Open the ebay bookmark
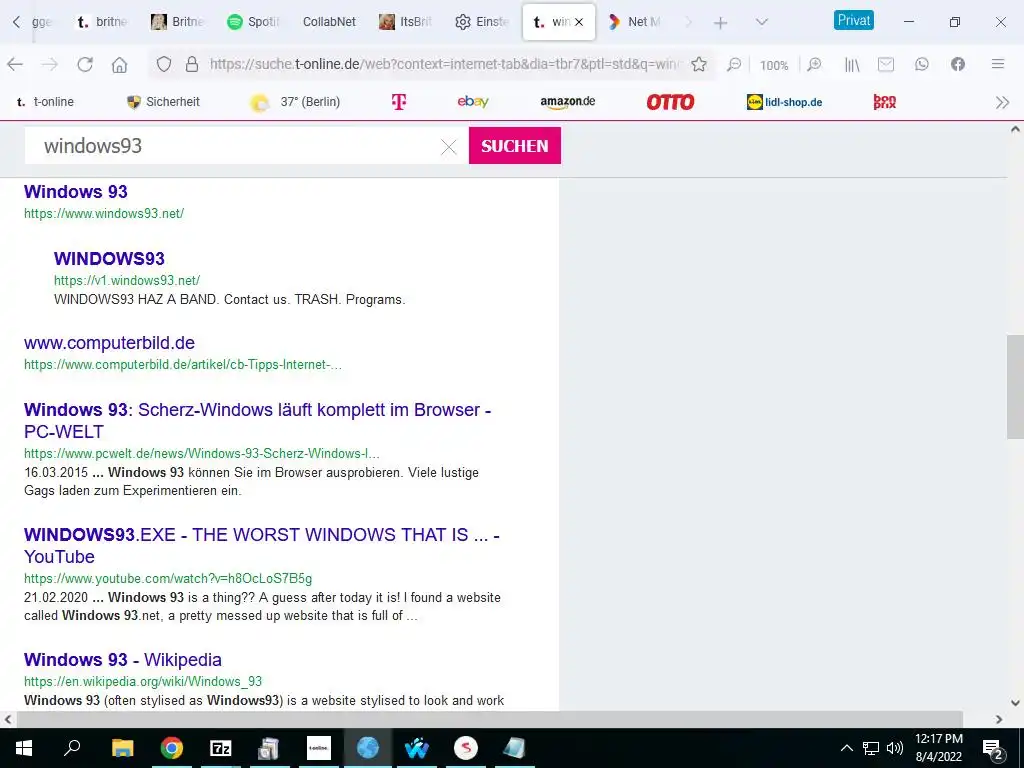1024x768 pixels. click(x=473, y=102)
